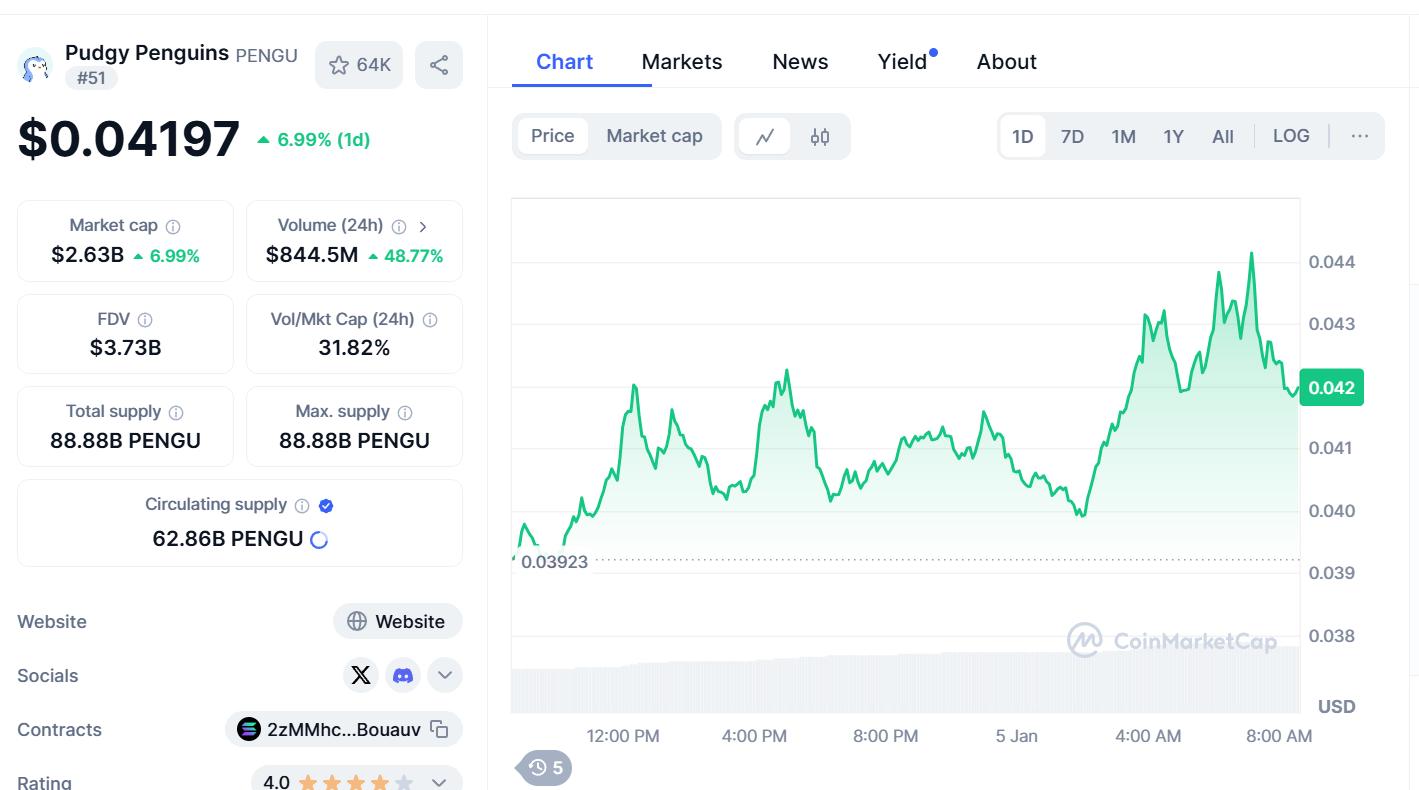The image size is (1419, 790).
Task: Click the $2.63B market cap value
Action: point(88,255)
